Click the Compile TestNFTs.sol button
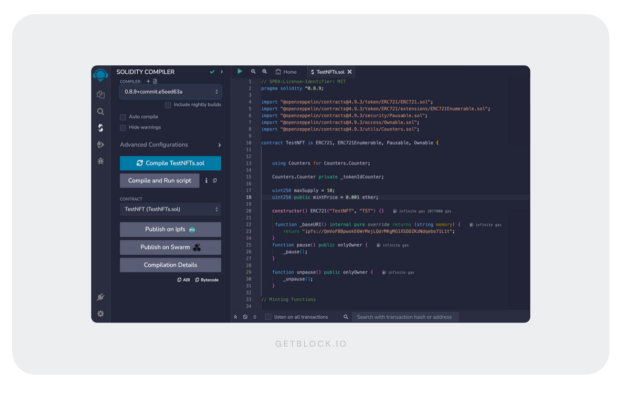Image resolution: width=633 pixels, height=393 pixels. 170,163
